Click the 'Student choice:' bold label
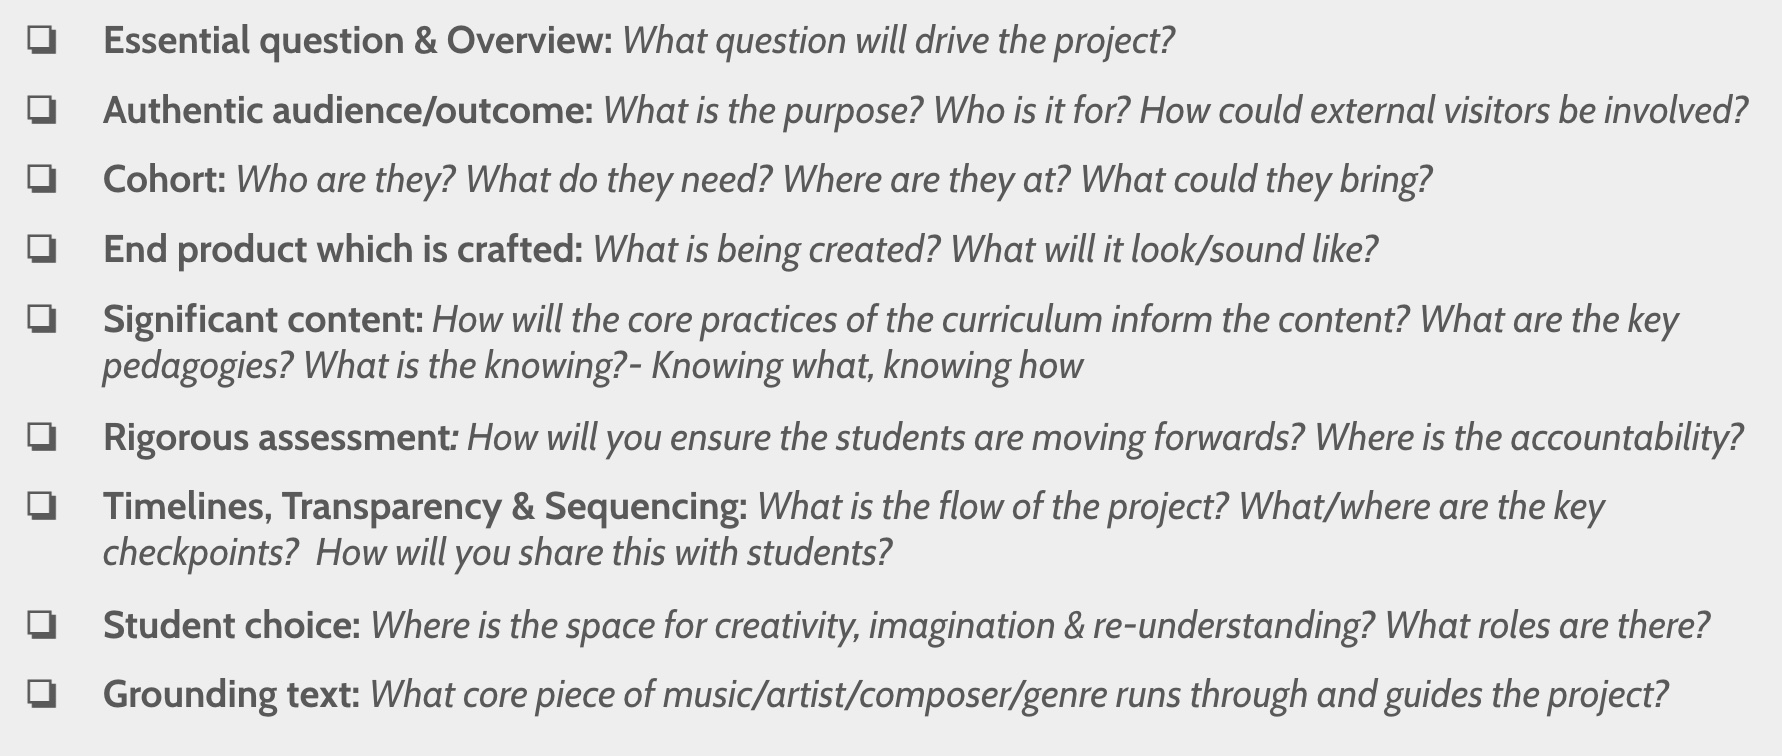 pos(231,625)
